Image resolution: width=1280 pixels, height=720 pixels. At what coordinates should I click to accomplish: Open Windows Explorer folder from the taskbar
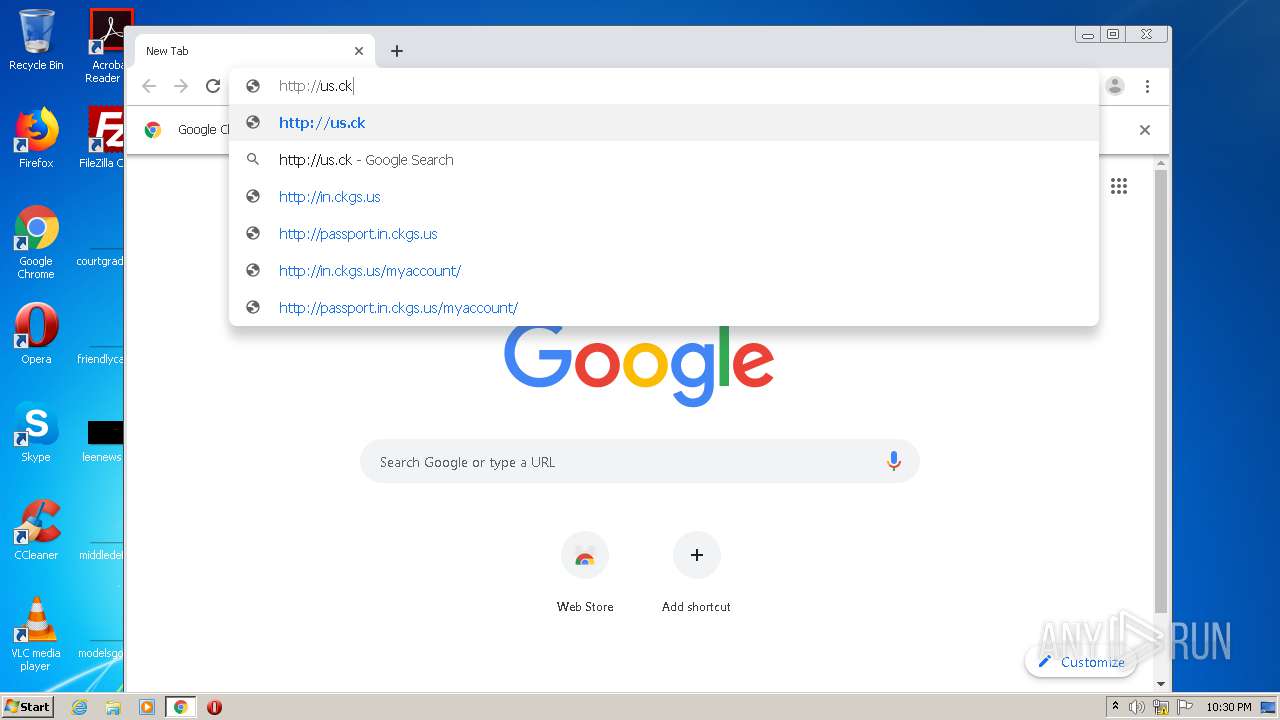[x=113, y=707]
